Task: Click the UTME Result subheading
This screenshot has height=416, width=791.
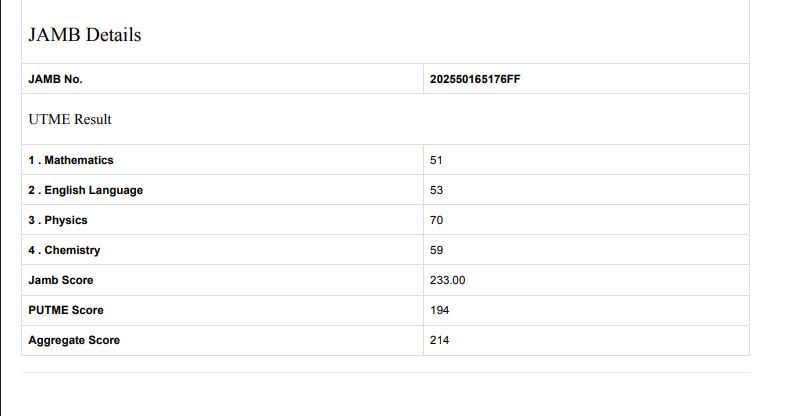Action: pos(70,119)
